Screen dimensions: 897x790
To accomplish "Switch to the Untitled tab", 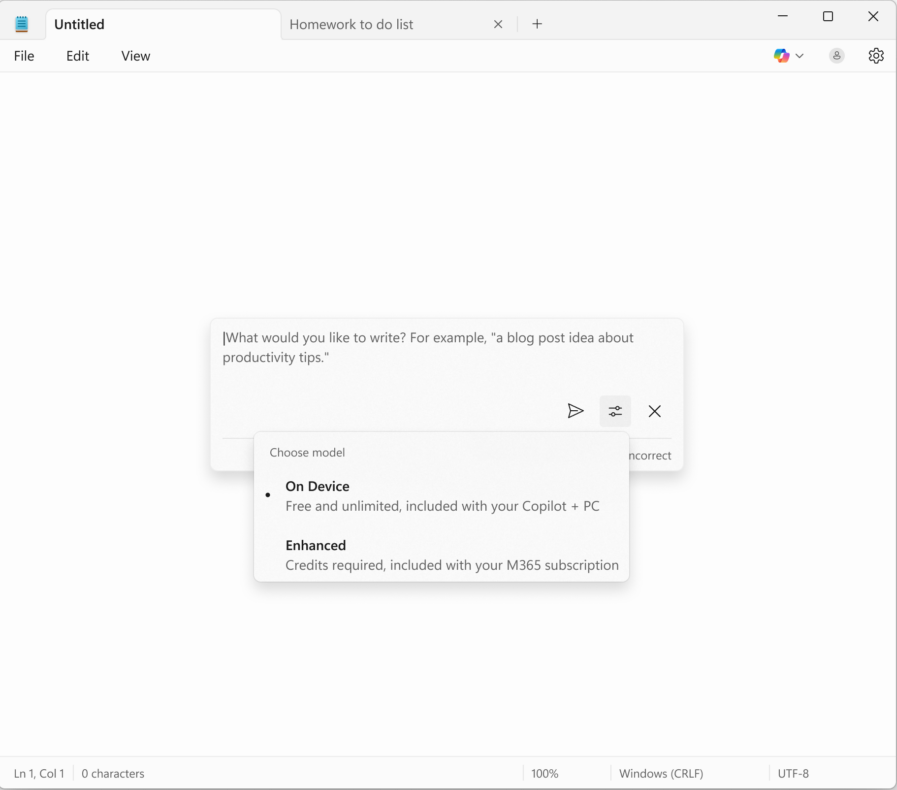I will coord(163,24).
